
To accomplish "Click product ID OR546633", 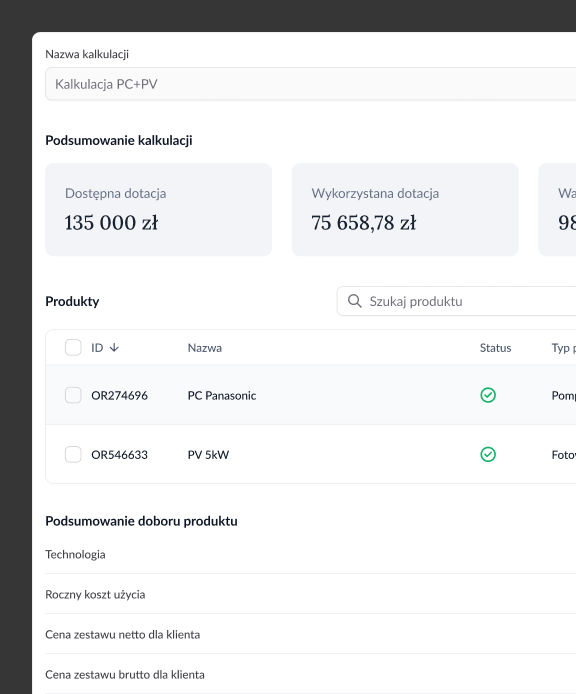I will pyautogui.click(x=120, y=455).
